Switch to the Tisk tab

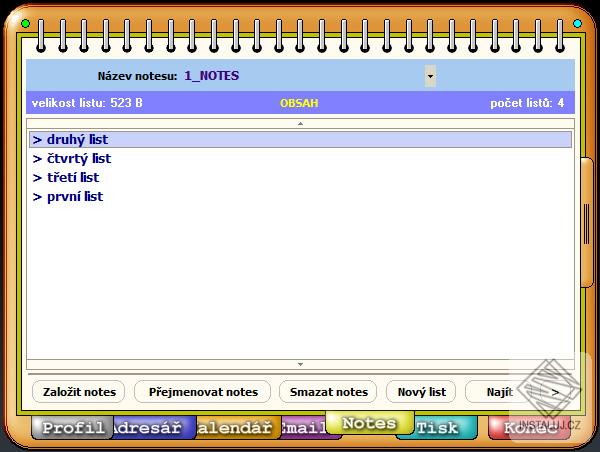[444, 428]
